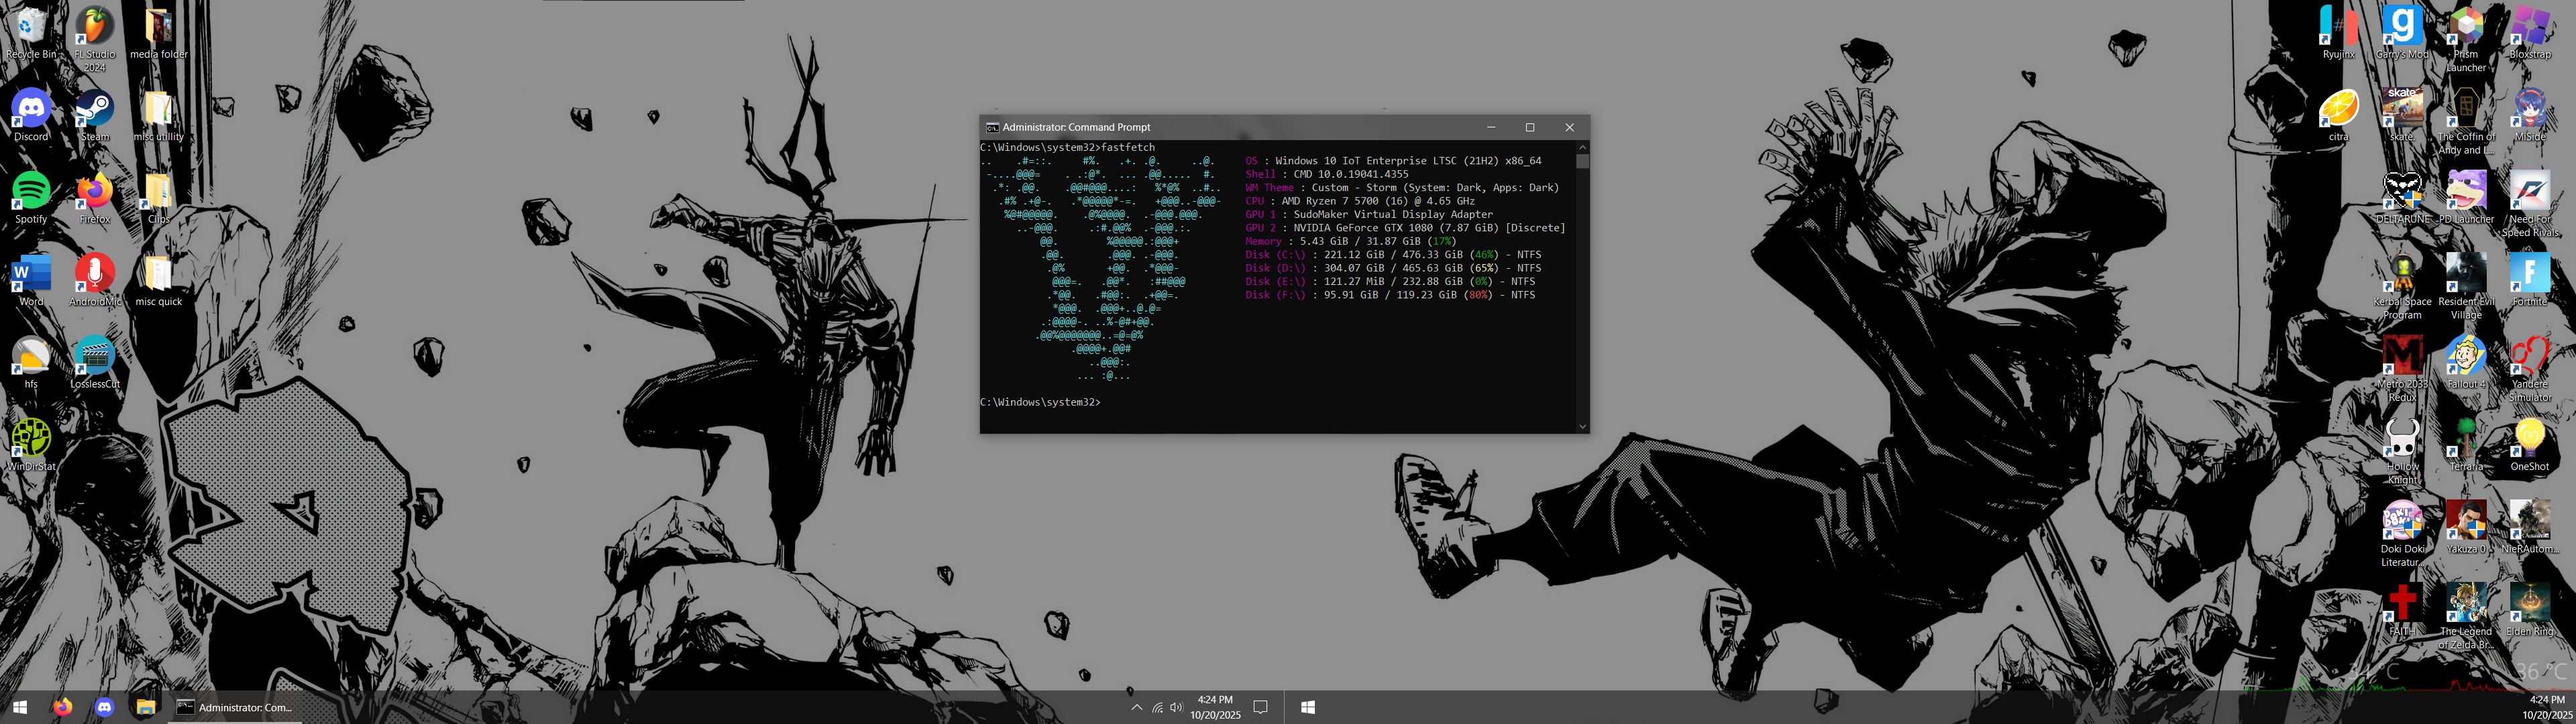Click the network icon in system tray

coord(1157,707)
